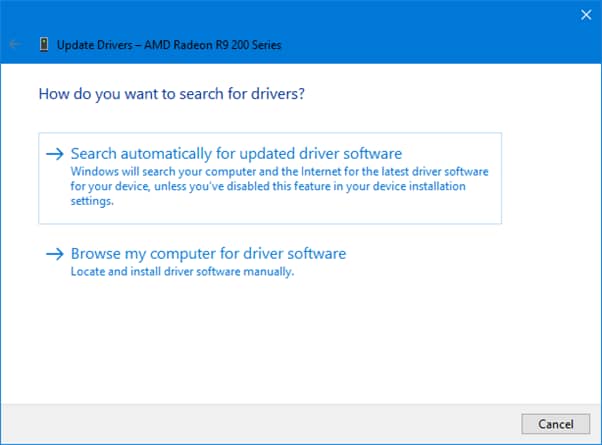Click the heading 'How do you want to search for drivers?'
Viewport: 602px width, 445px height.
172,94
